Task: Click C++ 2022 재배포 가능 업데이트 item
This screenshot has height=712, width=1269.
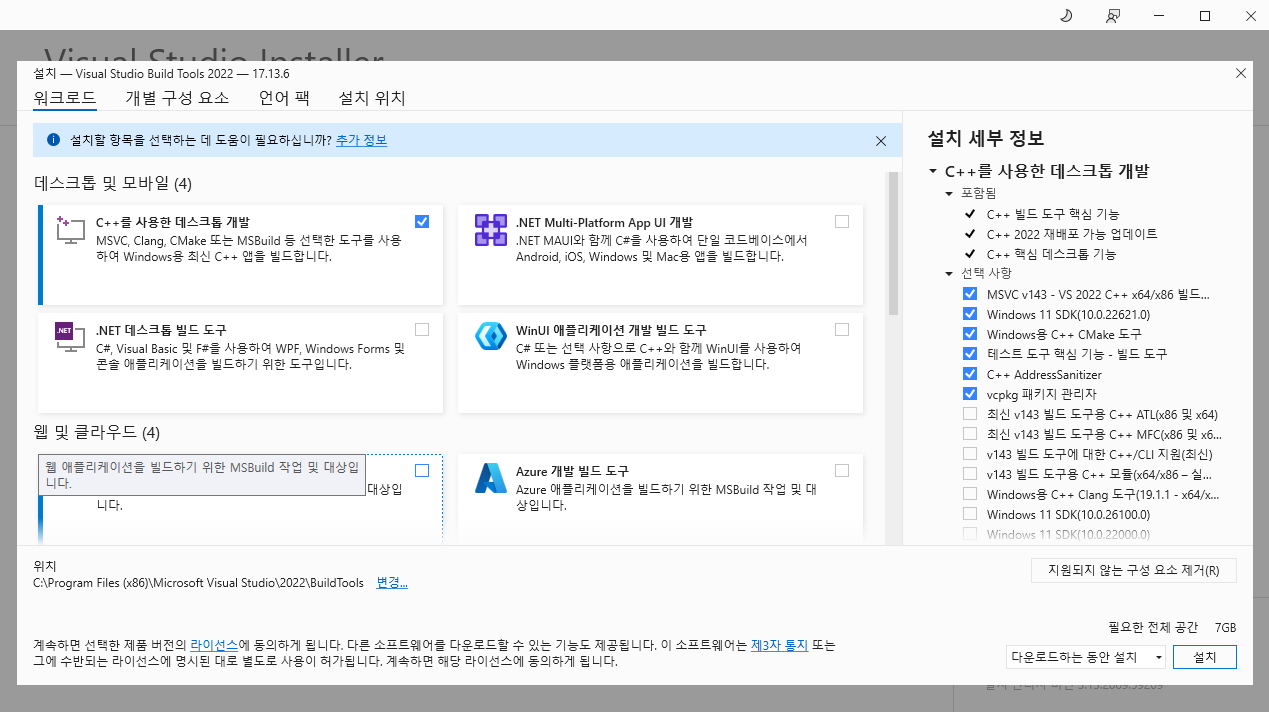Action: pos(1072,234)
